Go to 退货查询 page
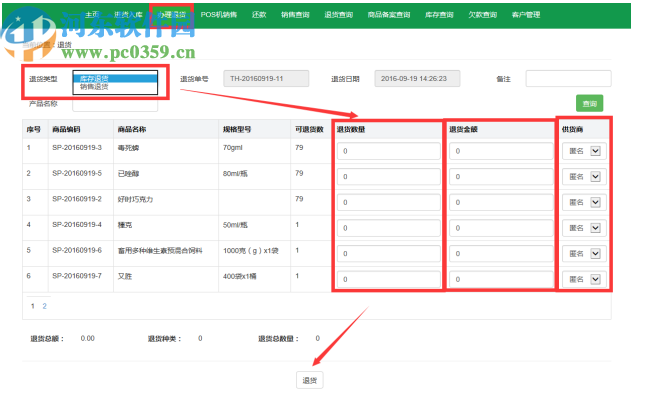The width and height of the screenshot is (648, 413). click(x=338, y=14)
